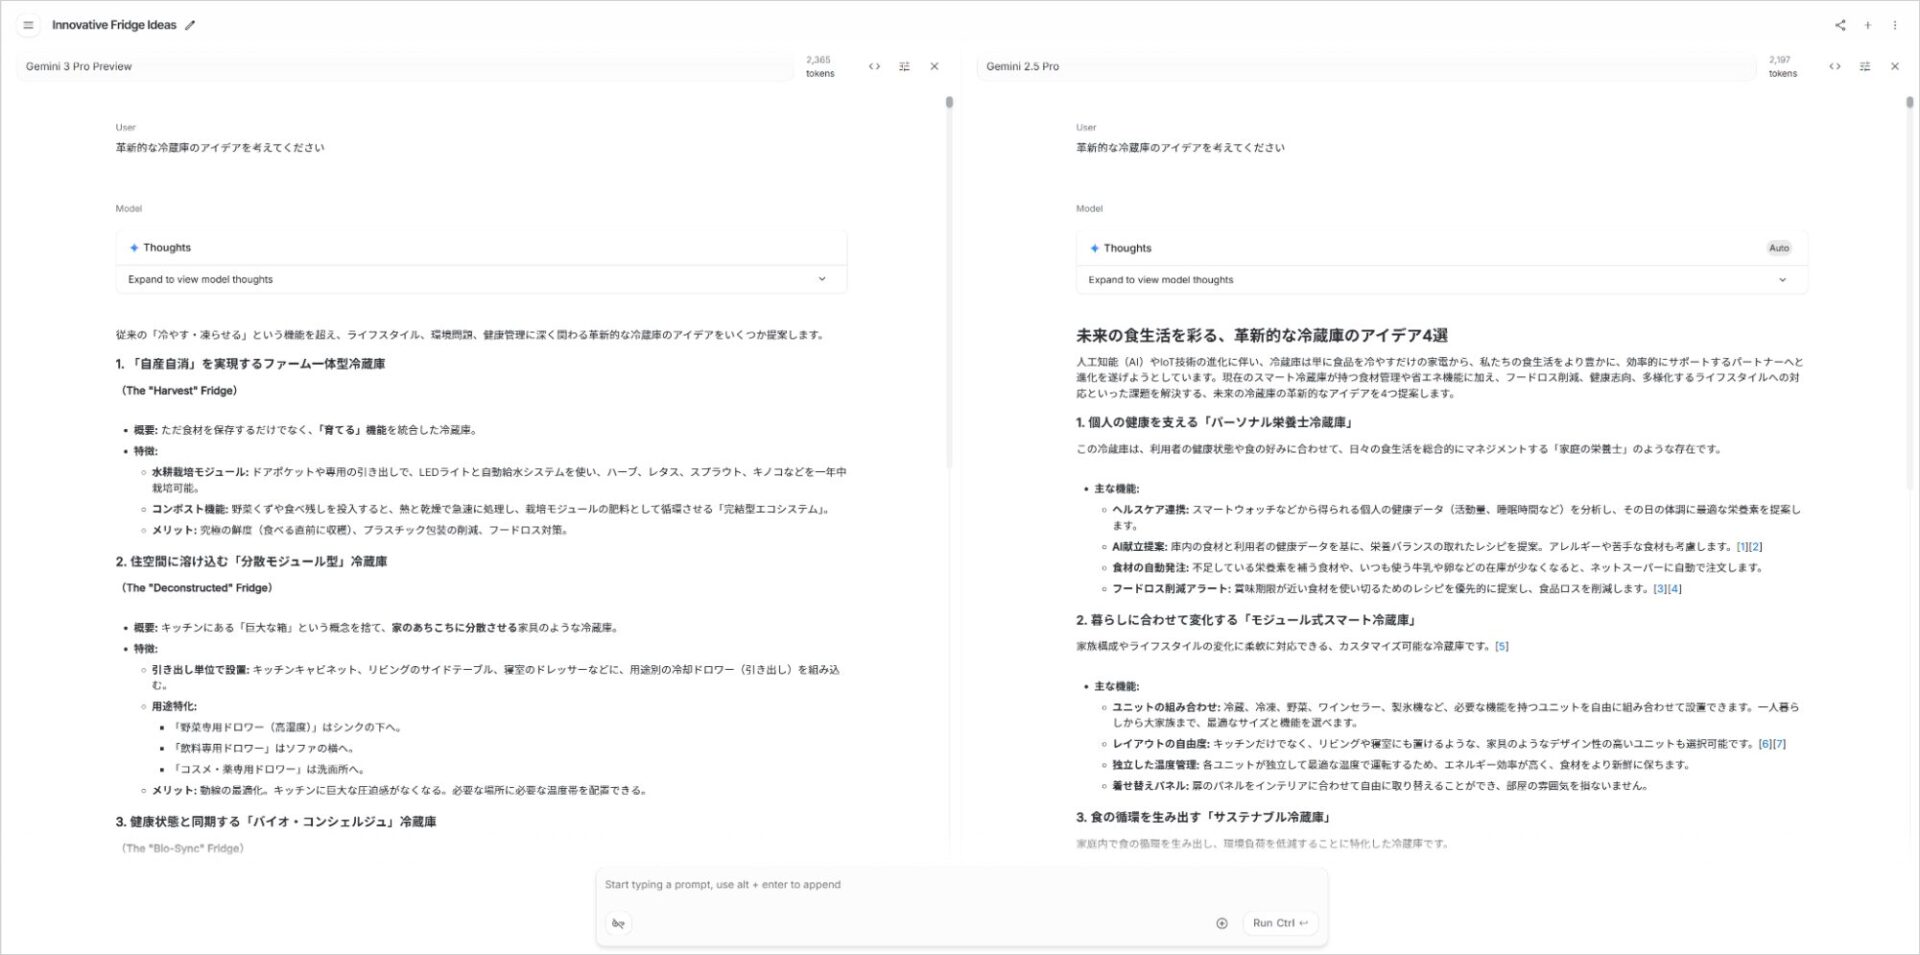The height and width of the screenshot is (955, 1920).
Task: Toggle the Auto thinking setting on Gemini 2.5 Pro Thoughts
Action: 1779,247
